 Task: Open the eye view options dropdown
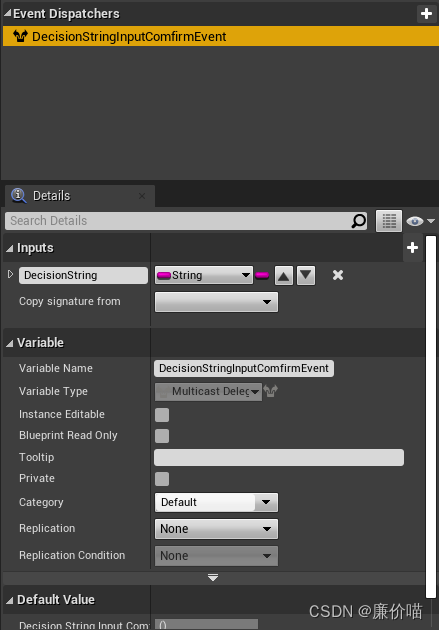[x=420, y=221]
